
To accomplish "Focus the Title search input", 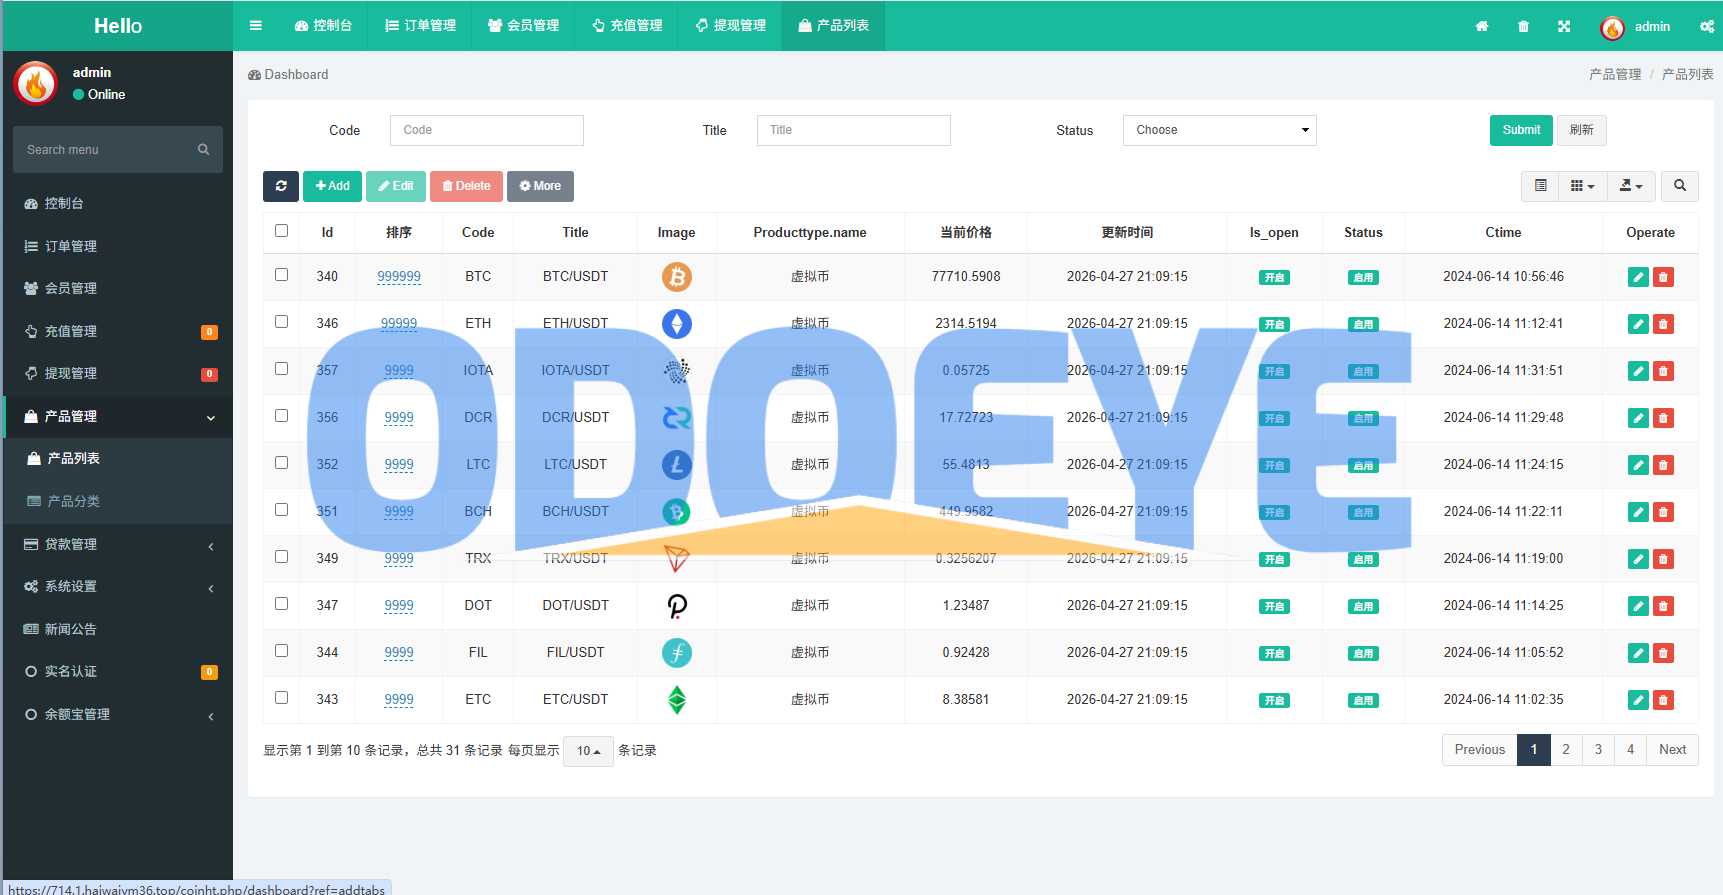I will coord(854,131).
